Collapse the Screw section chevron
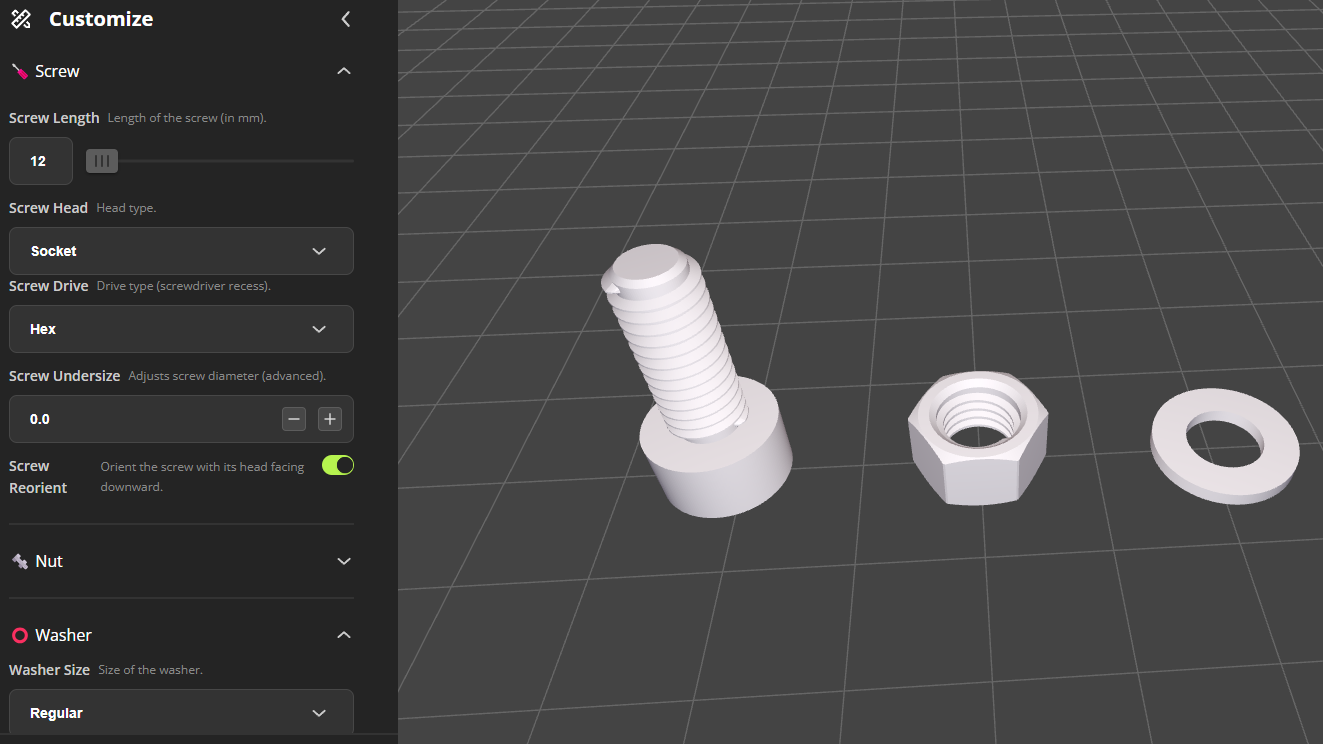Screen dimensions: 1323x744 pyautogui.click(x=344, y=71)
